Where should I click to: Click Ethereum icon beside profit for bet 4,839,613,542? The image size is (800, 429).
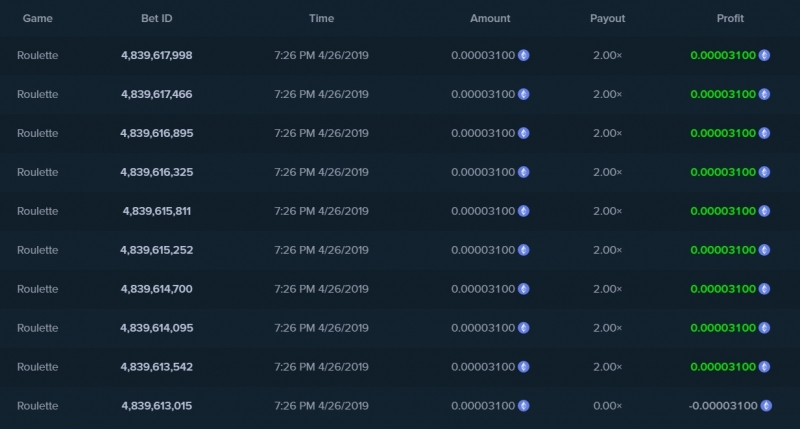pyautogui.click(x=764, y=367)
